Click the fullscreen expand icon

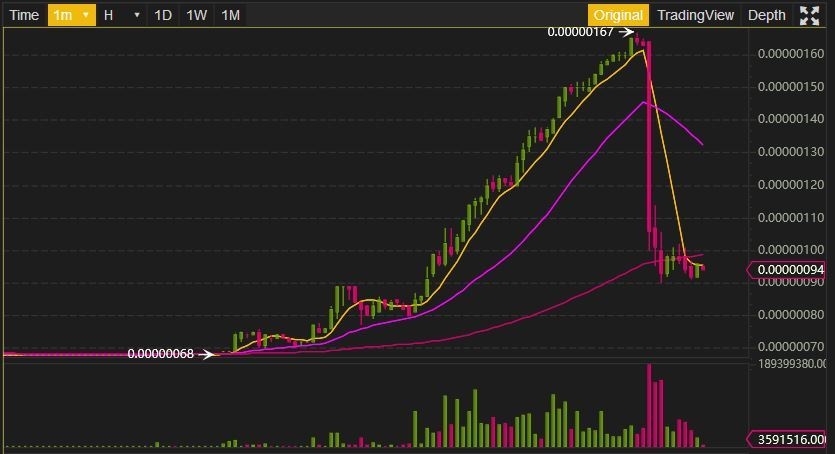pos(809,15)
